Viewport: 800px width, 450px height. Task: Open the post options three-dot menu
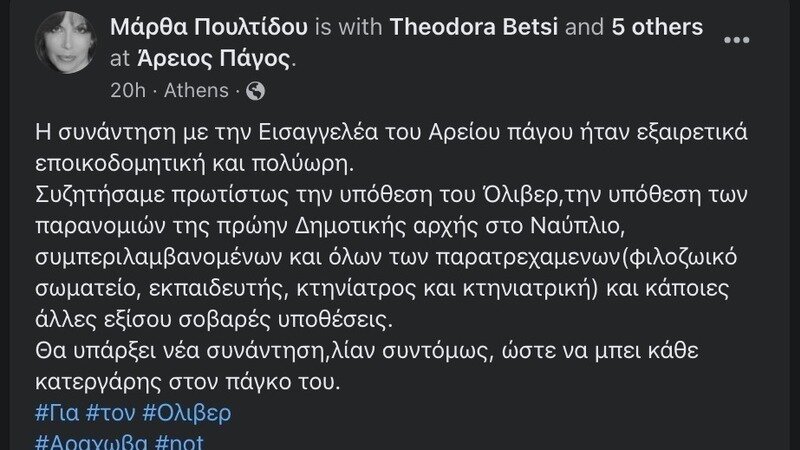tap(735, 40)
